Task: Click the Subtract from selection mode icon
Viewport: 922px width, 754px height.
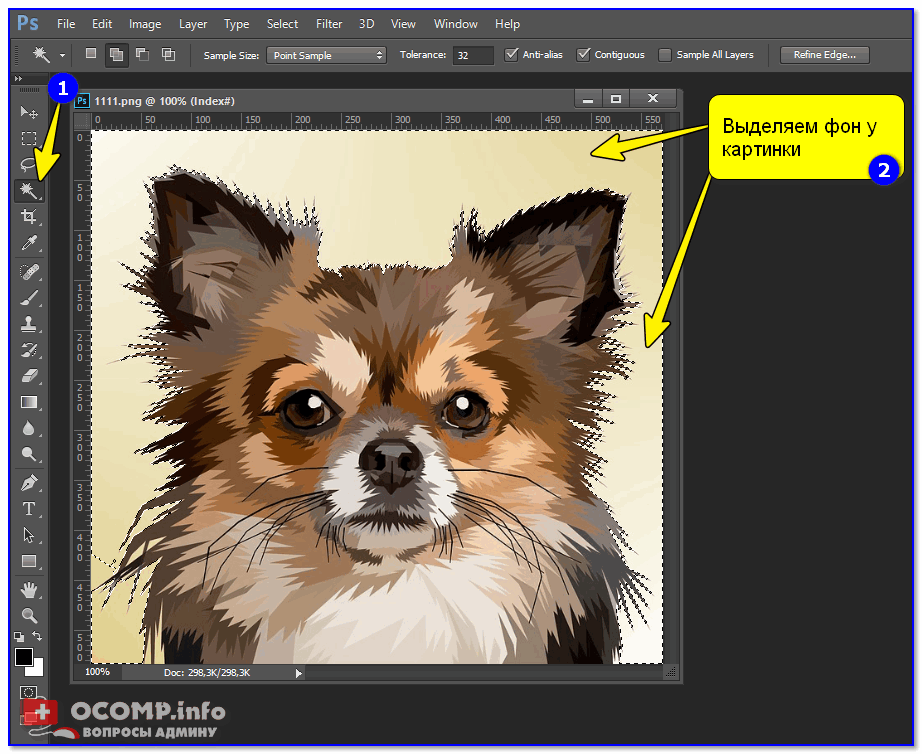Action: (142, 55)
